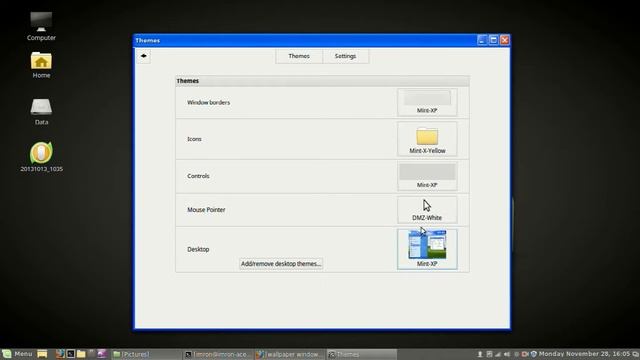Click the purple panel launcher icon
The width and height of the screenshot is (640, 360).
pyautogui.click(x=102, y=354)
